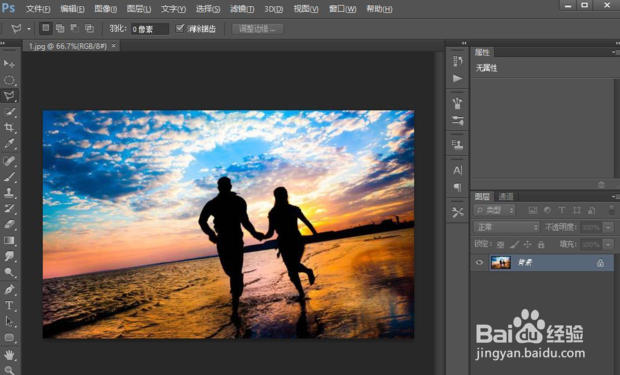Select the Gradient tool

tap(9, 241)
